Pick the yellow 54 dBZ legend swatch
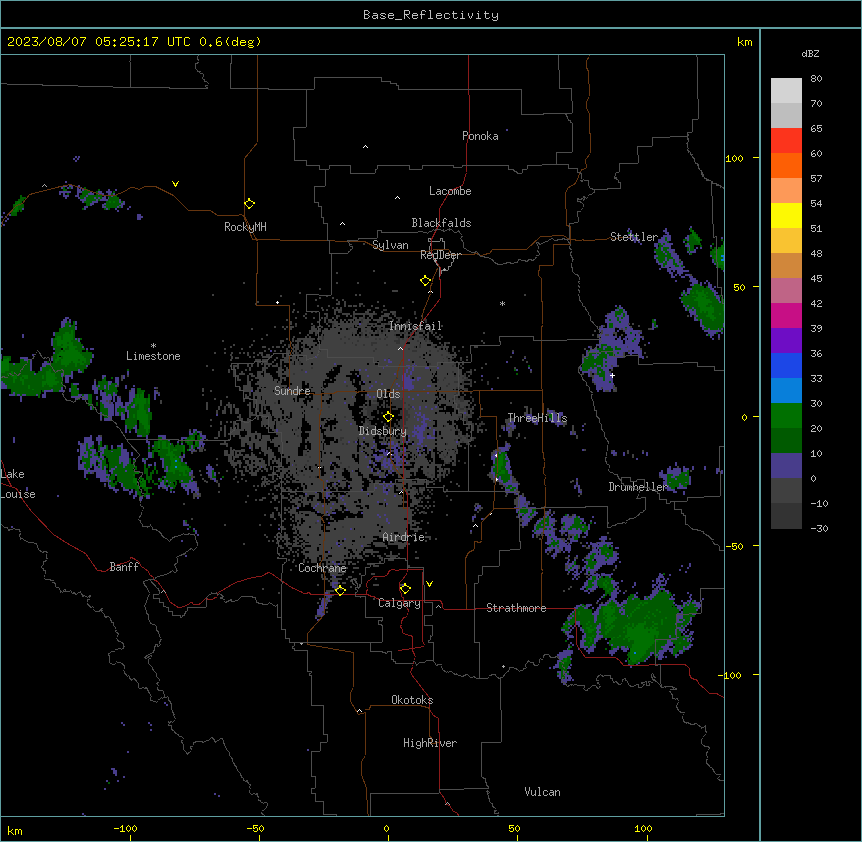This screenshot has width=862, height=842. tap(786, 215)
